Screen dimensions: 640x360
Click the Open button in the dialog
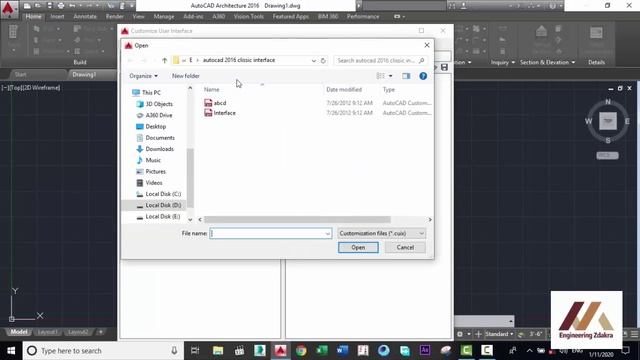(358, 247)
